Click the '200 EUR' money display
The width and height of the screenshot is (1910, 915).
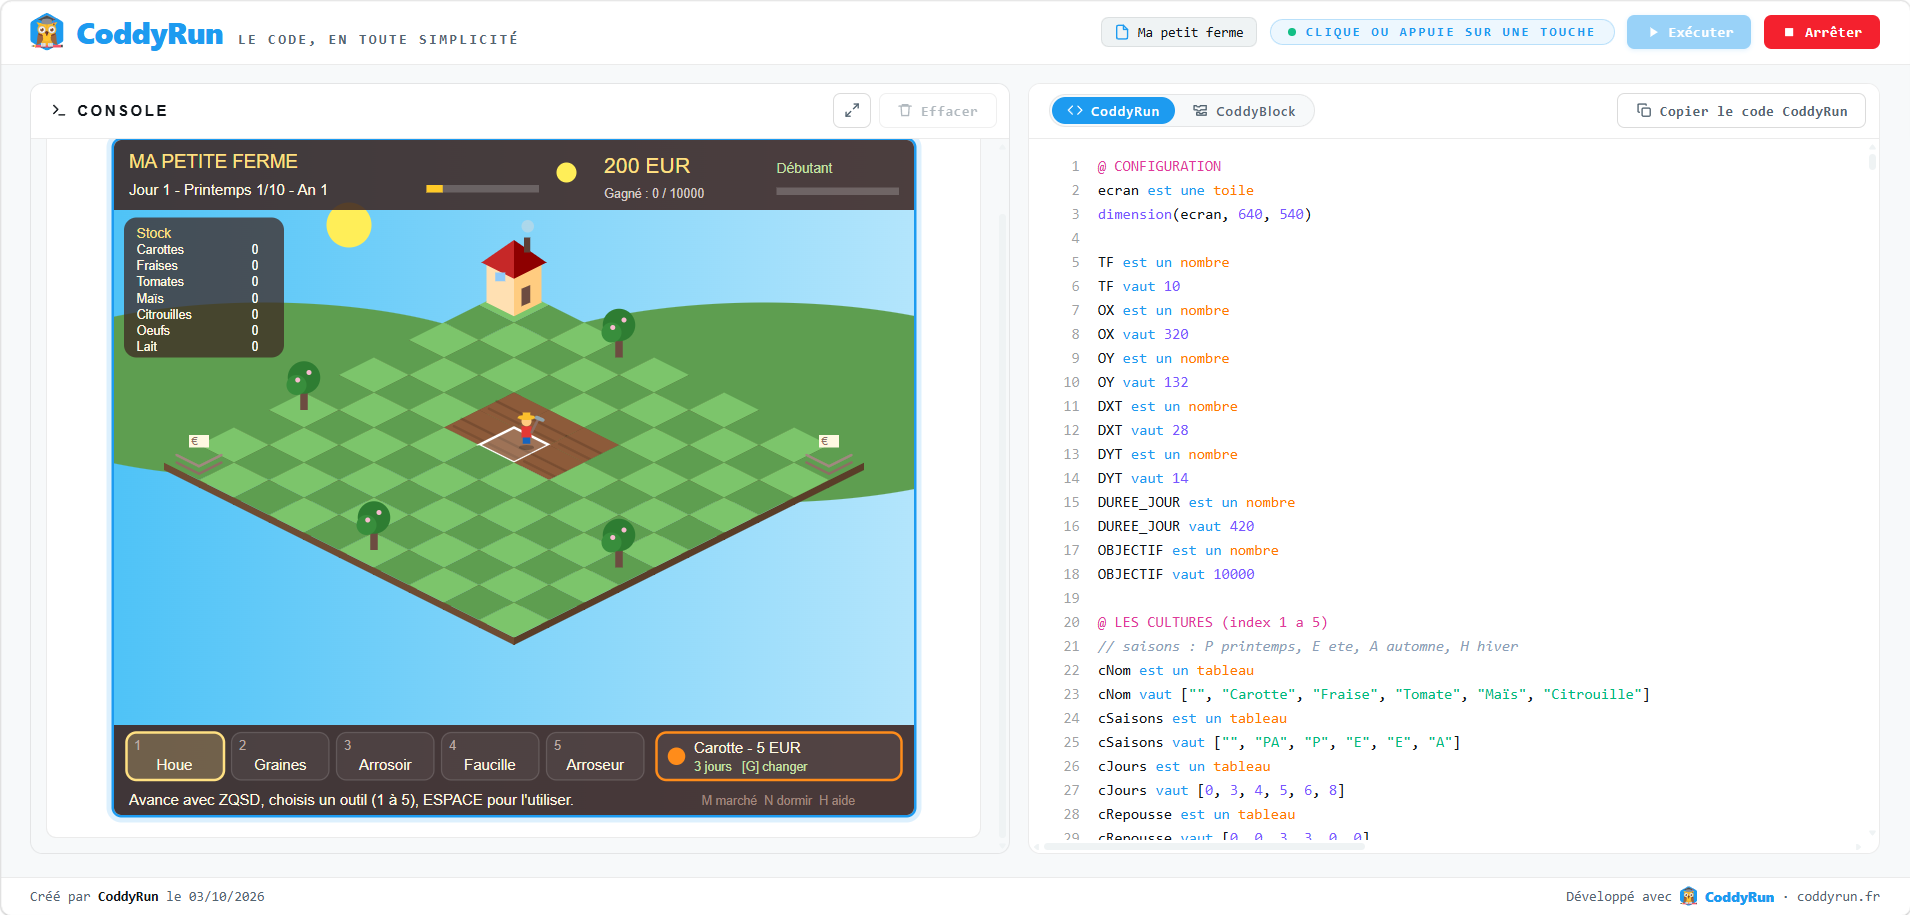click(x=647, y=166)
